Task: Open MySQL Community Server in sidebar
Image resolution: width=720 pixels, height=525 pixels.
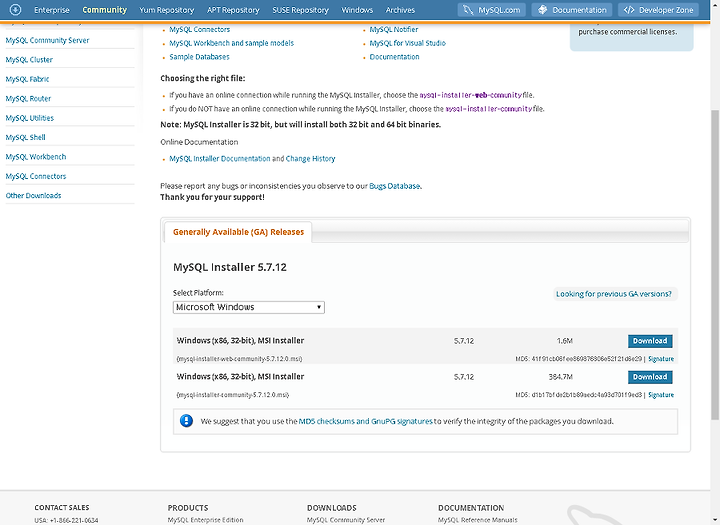Action: tap(47, 40)
